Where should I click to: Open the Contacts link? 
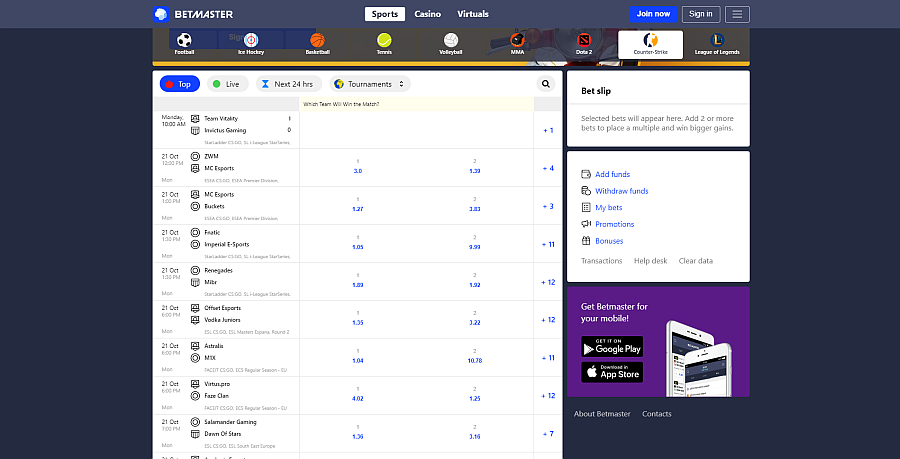(657, 414)
